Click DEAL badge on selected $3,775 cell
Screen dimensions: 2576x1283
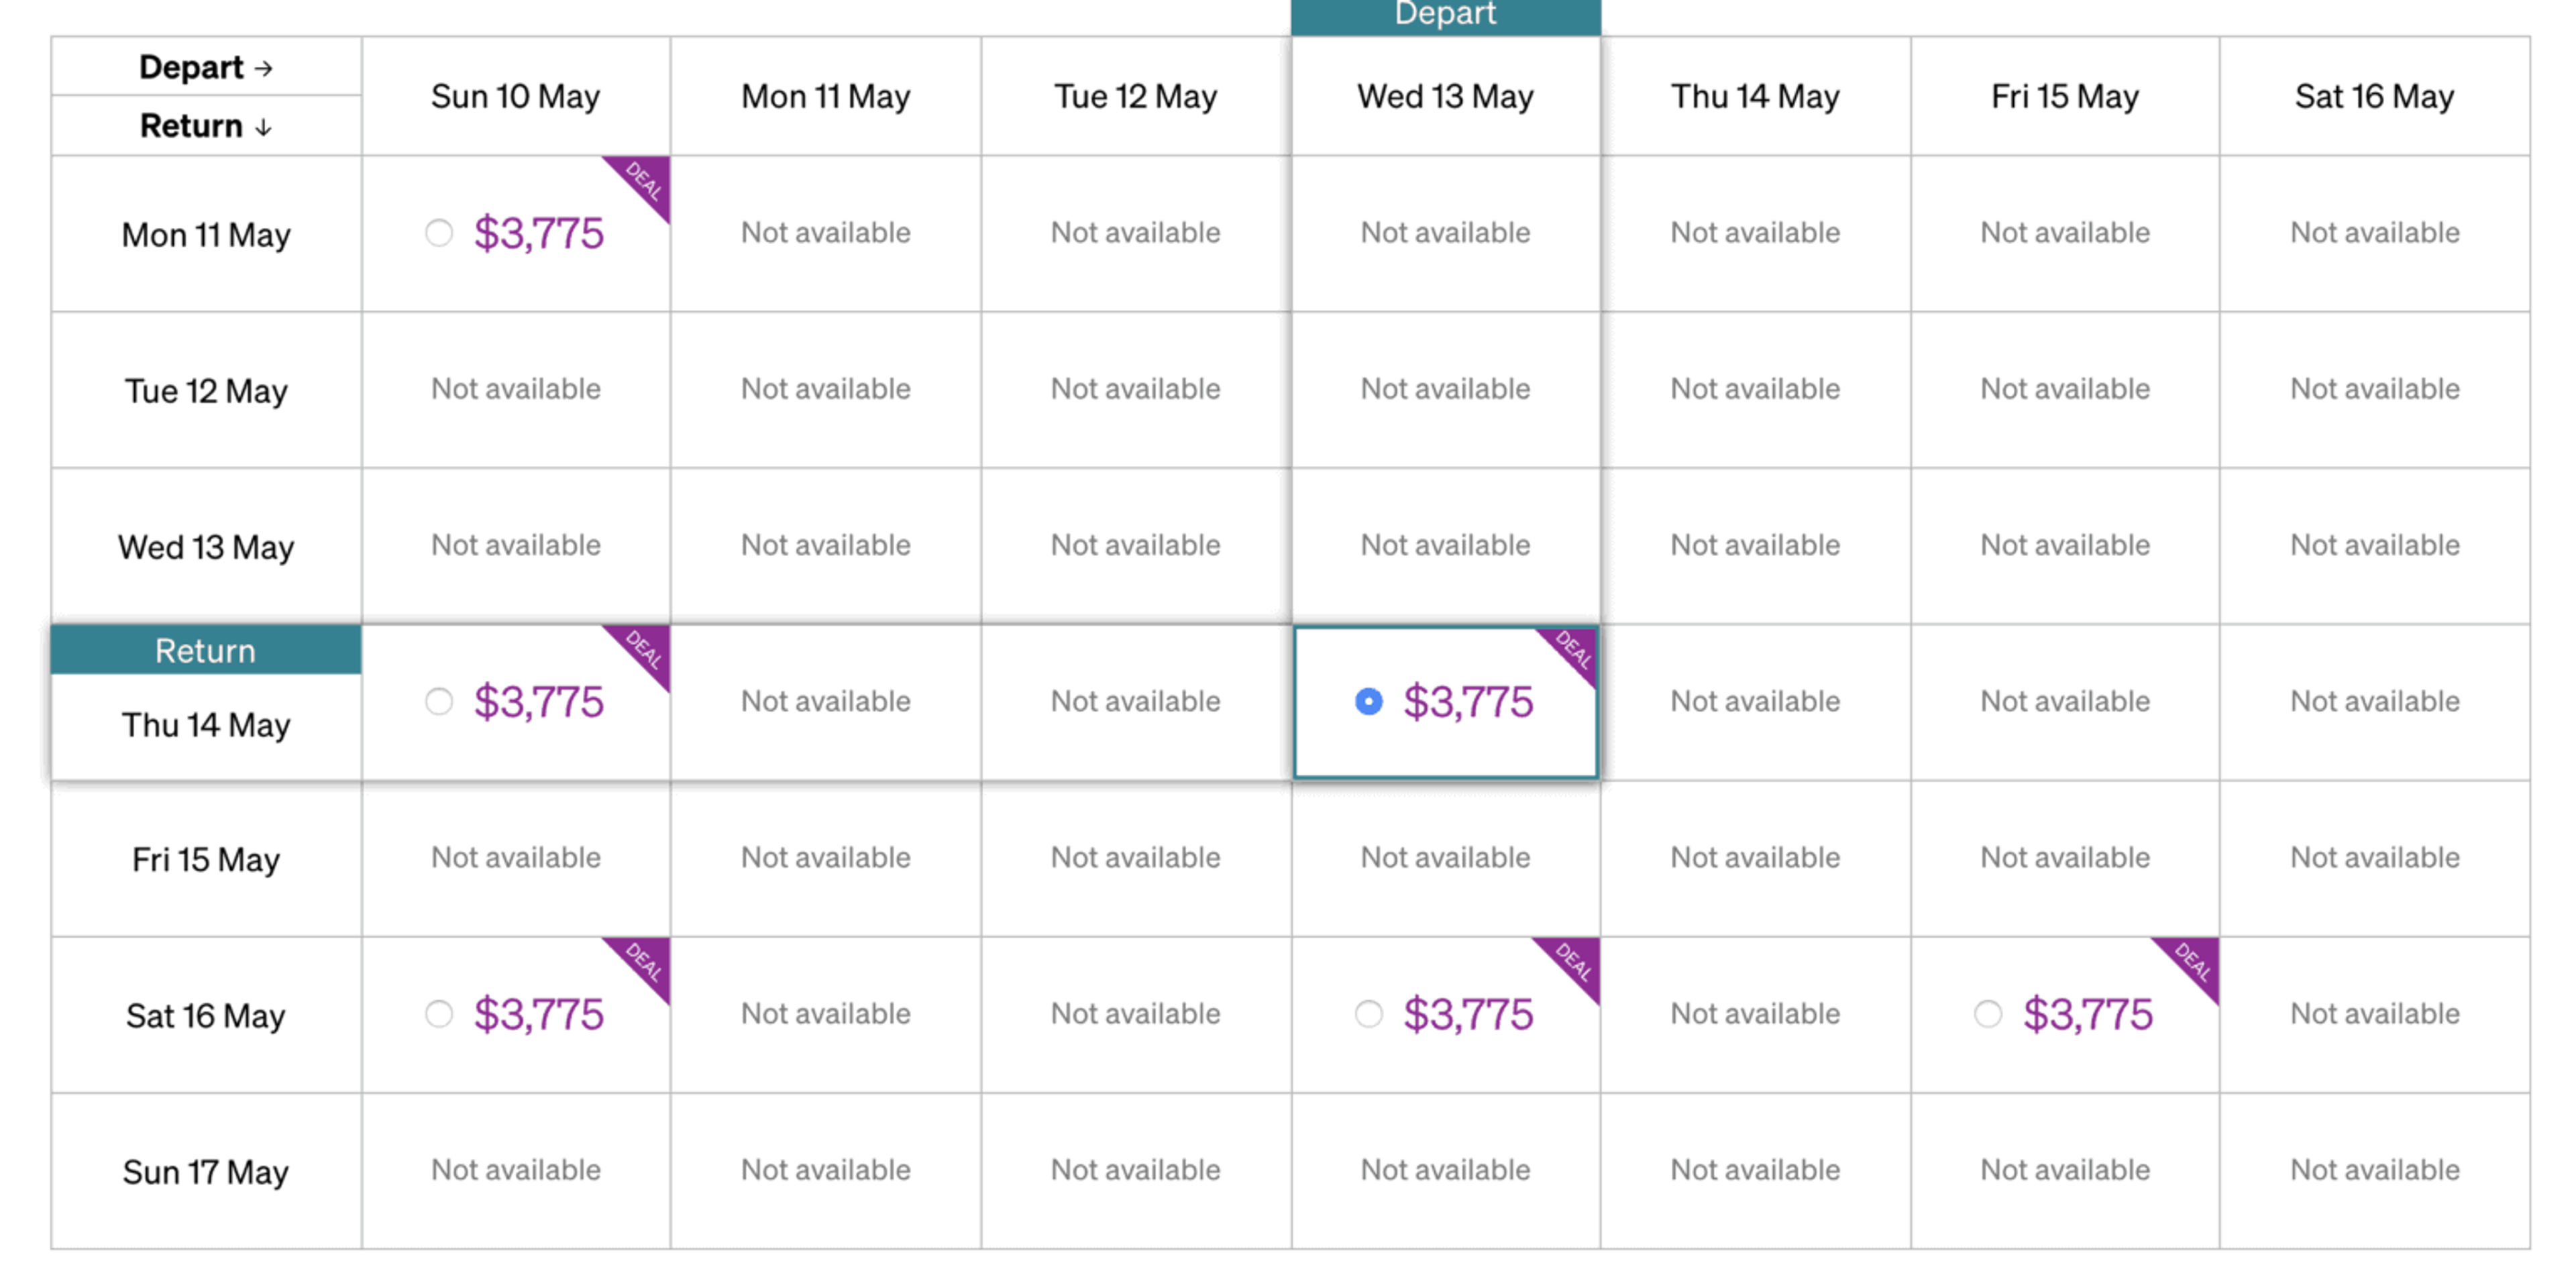pyautogui.click(x=1574, y=650)
